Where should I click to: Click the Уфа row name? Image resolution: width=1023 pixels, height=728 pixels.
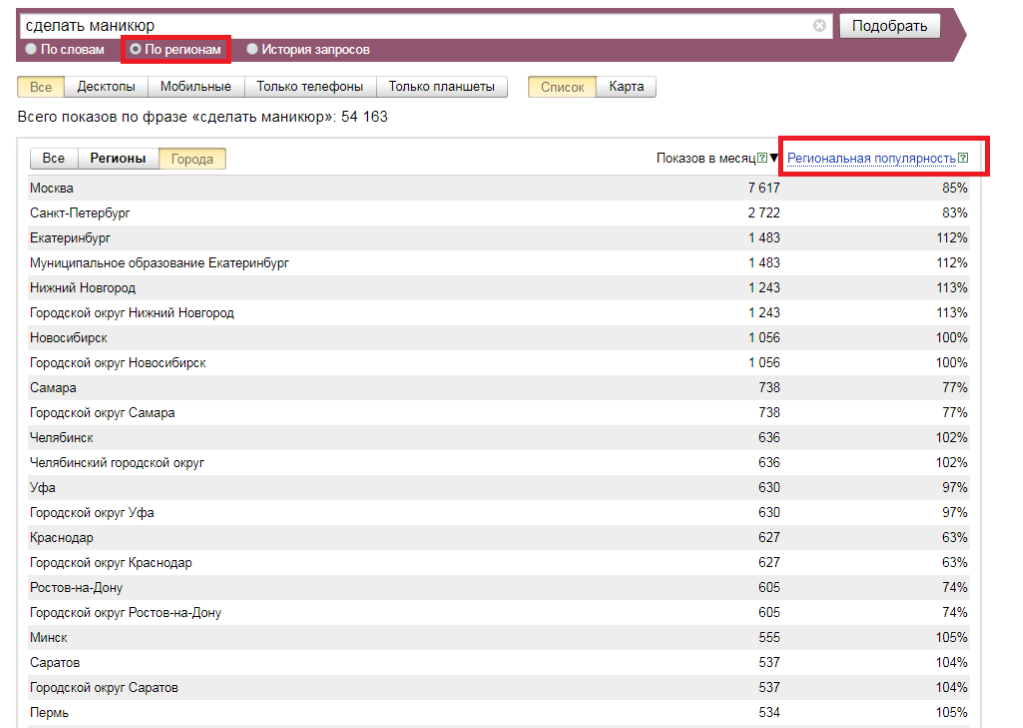coord(42,487)
